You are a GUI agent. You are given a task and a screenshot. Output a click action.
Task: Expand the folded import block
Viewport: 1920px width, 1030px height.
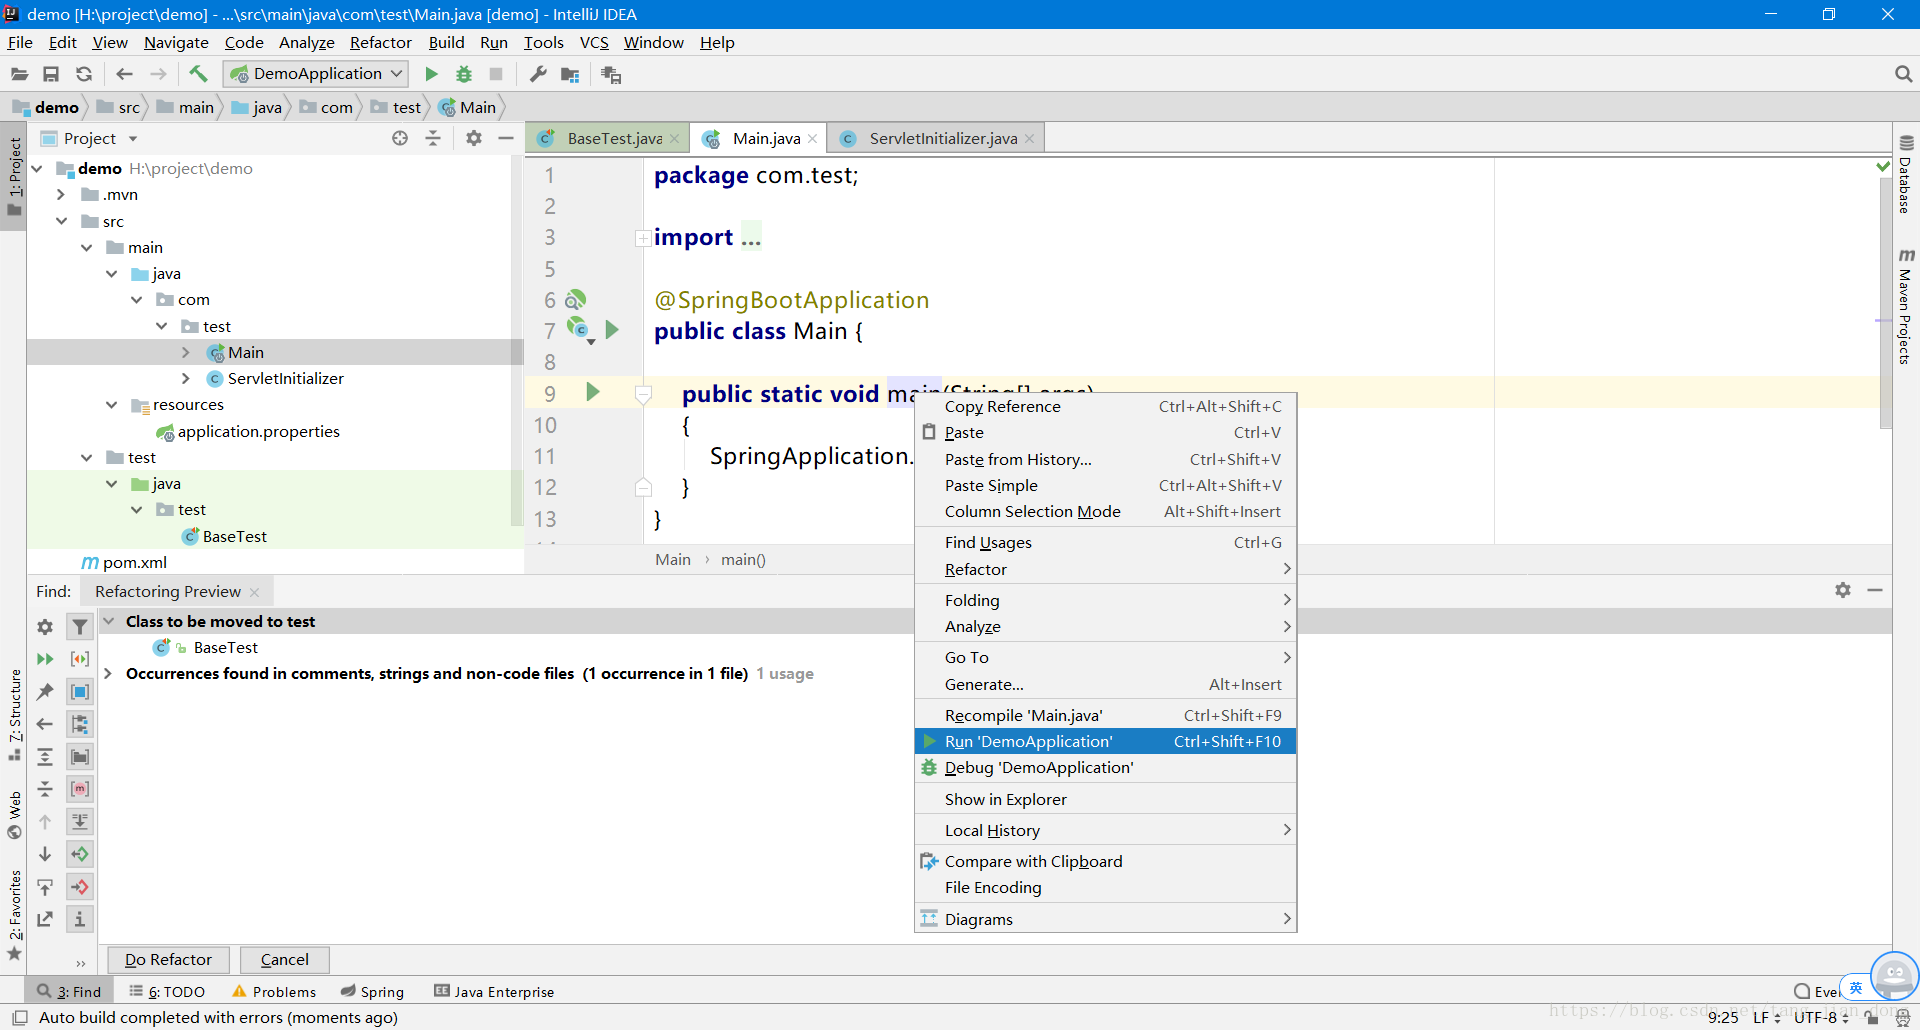(x=643, y=238)
